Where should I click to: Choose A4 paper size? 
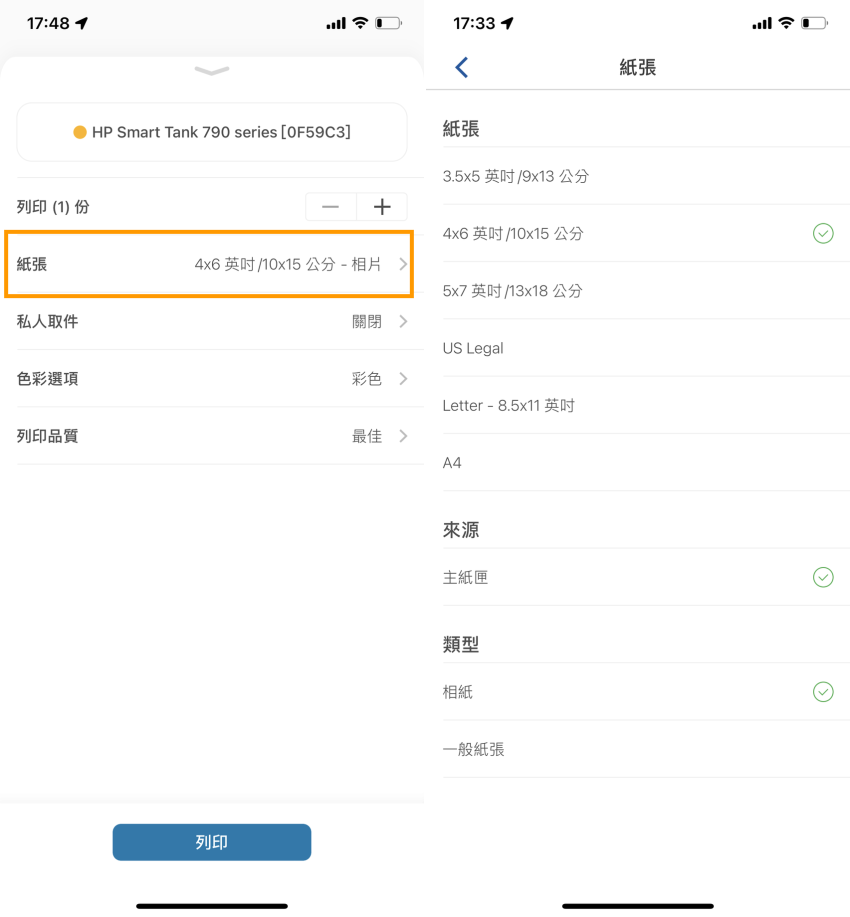[x=646, y=463]
